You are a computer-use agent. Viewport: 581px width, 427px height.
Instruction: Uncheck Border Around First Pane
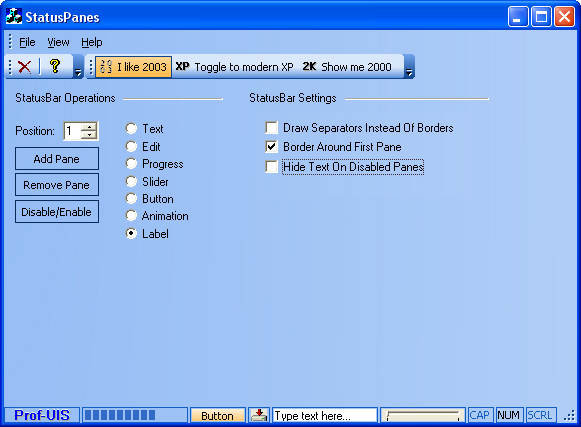coord(272,147)
